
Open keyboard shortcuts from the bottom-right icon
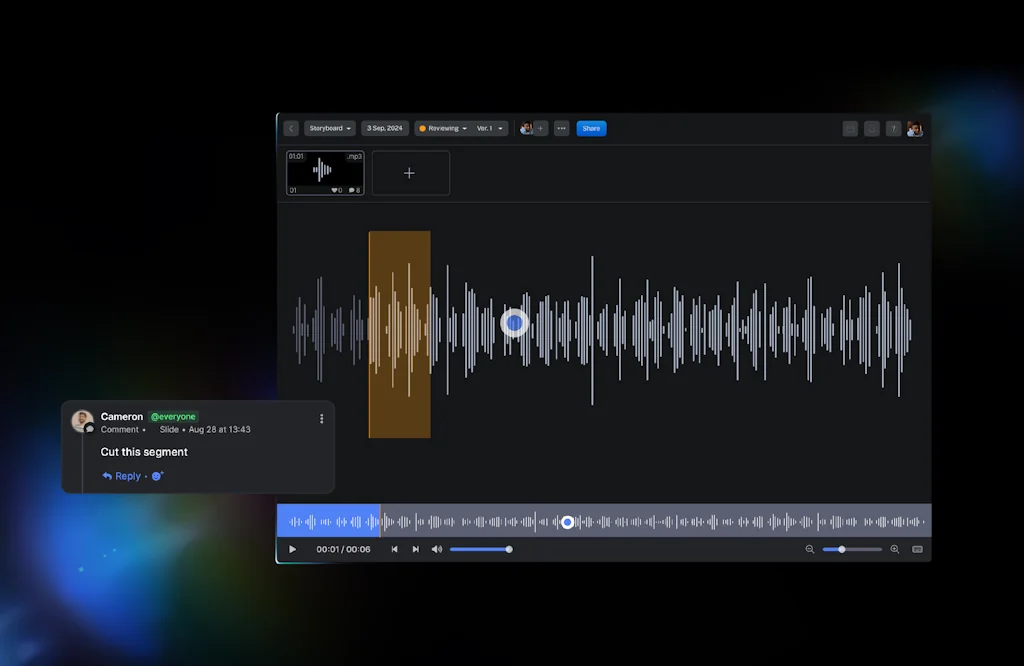pyautogui.click(x=917, y=549)
